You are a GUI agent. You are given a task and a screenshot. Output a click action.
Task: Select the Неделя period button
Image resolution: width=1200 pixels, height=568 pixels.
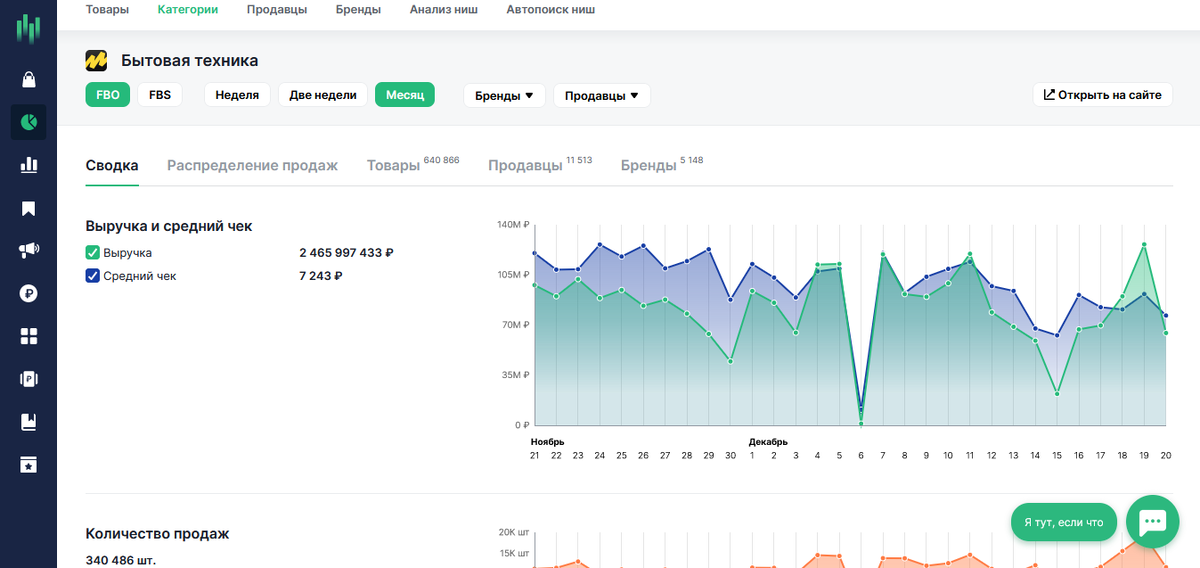click(237, 95)
